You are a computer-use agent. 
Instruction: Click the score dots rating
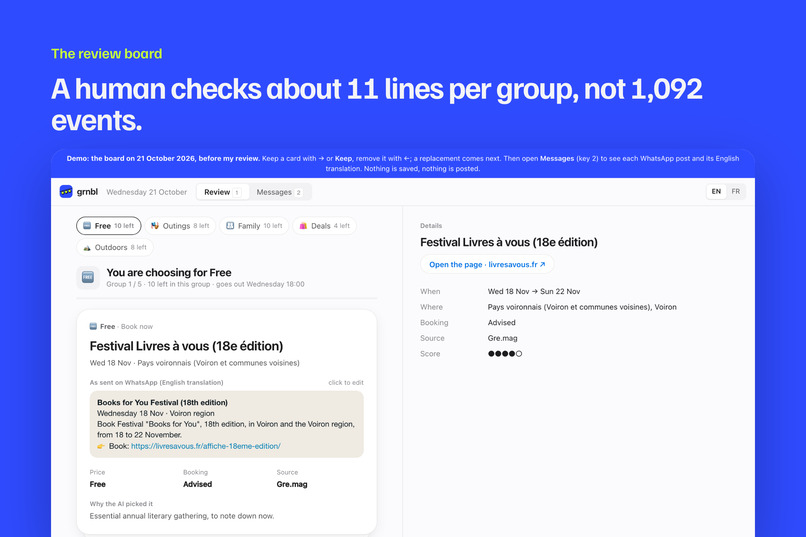click(505, 354)
